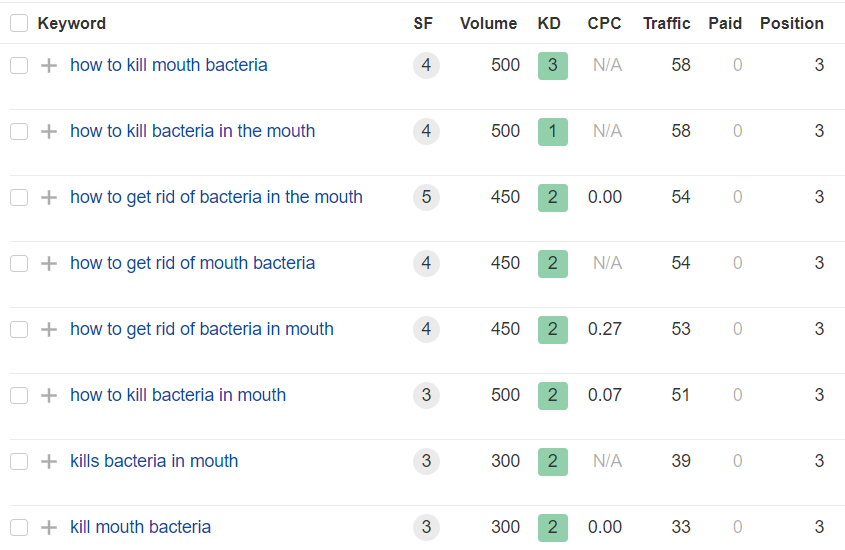
Task: Click SF badge for 'how to kill mouth bacteria'
Action: click(x=426, y=66)
